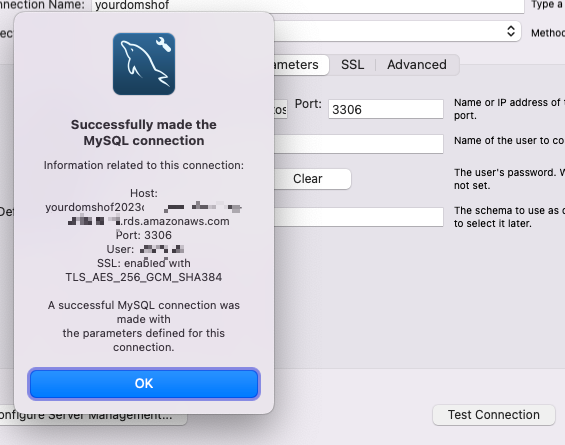
Task: Click the 'TLS_AES_256_GCM_SHA384' cipher text
Action: [144, 277]
